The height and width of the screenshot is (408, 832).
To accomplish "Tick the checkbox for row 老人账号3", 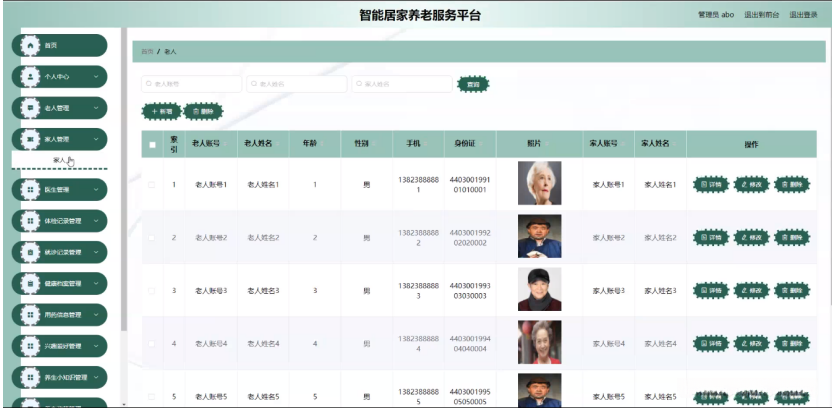I will [x=152, y=291].
